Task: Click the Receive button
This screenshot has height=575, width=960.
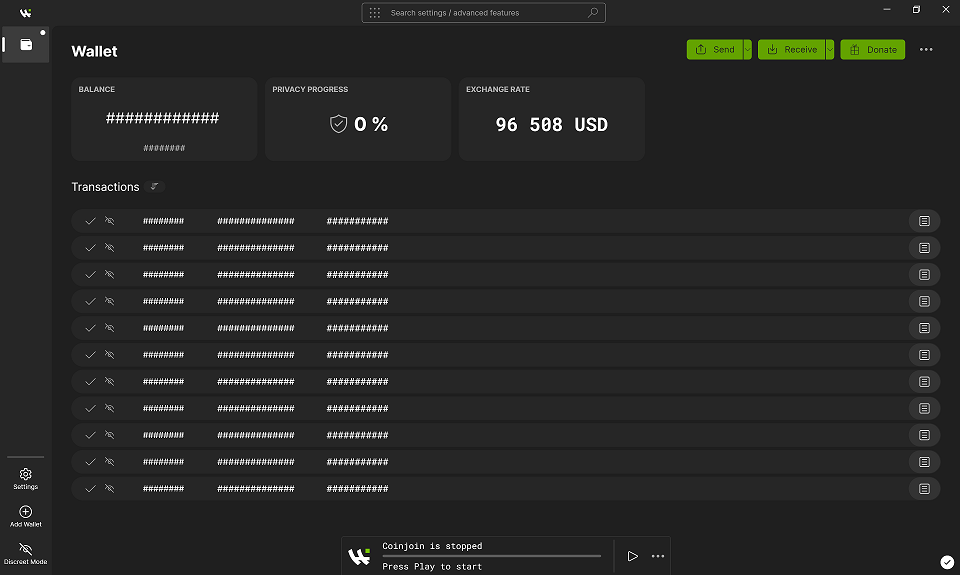Action: pos(792,50)
